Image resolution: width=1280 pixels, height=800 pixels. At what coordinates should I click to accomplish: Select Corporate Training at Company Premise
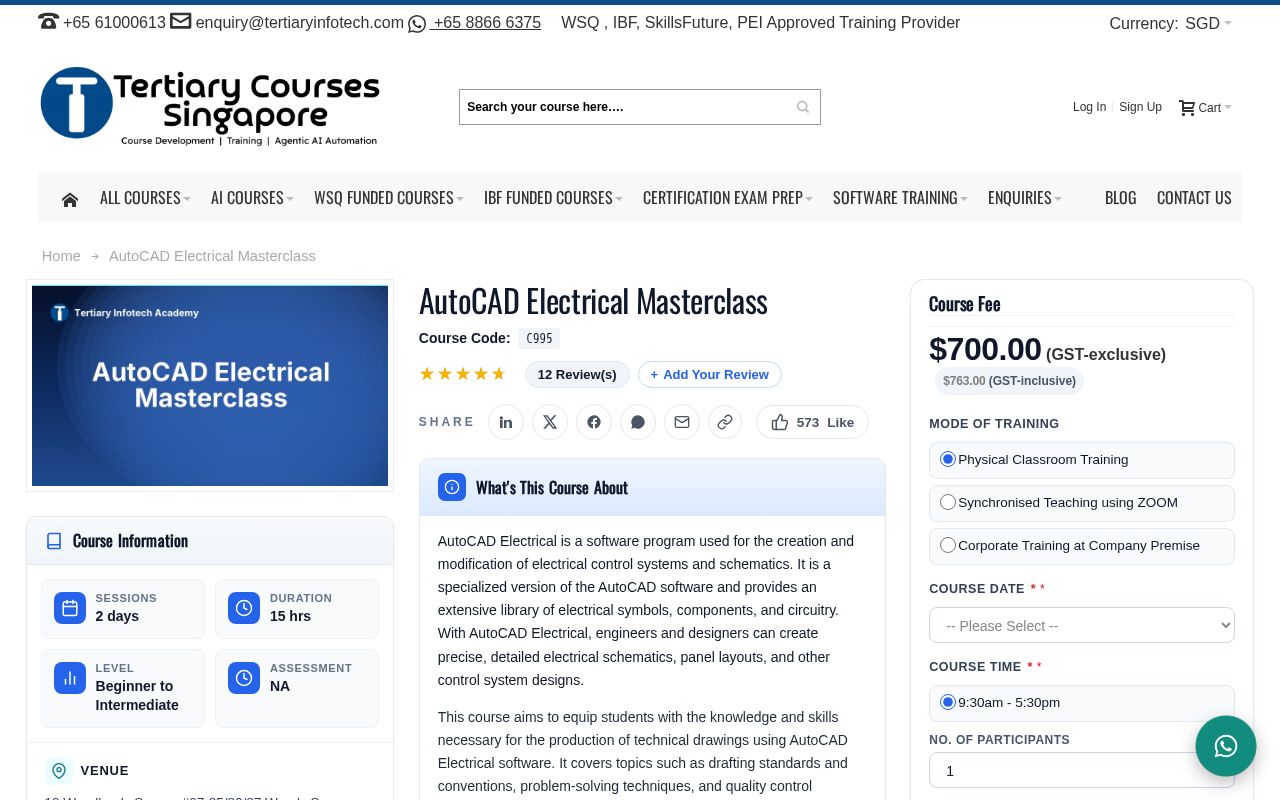click(948, 545)
